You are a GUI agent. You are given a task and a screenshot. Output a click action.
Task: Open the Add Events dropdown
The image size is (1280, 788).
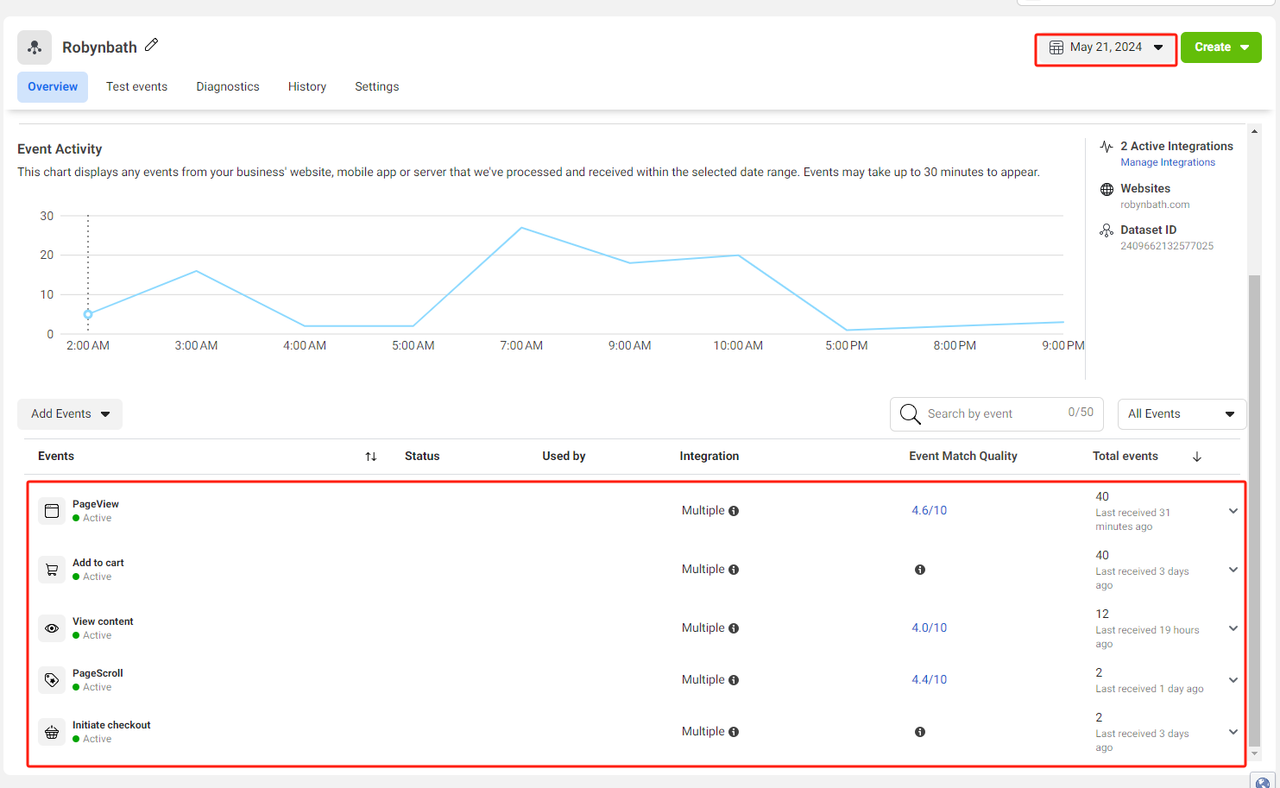(70, 414)
